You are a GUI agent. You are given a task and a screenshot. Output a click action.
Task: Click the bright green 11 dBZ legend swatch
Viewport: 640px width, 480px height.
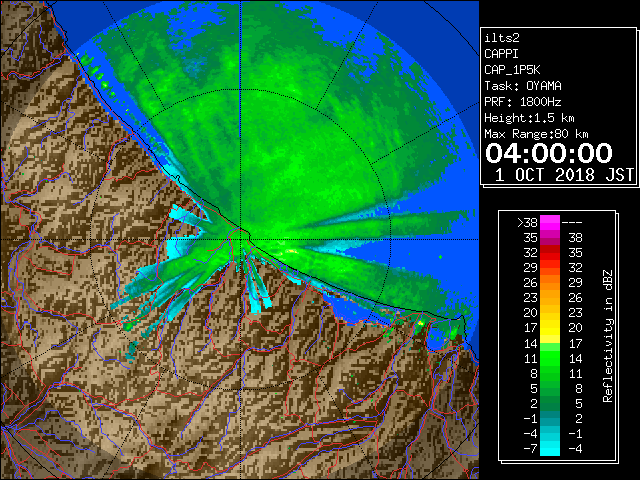(x=550, y=358)
